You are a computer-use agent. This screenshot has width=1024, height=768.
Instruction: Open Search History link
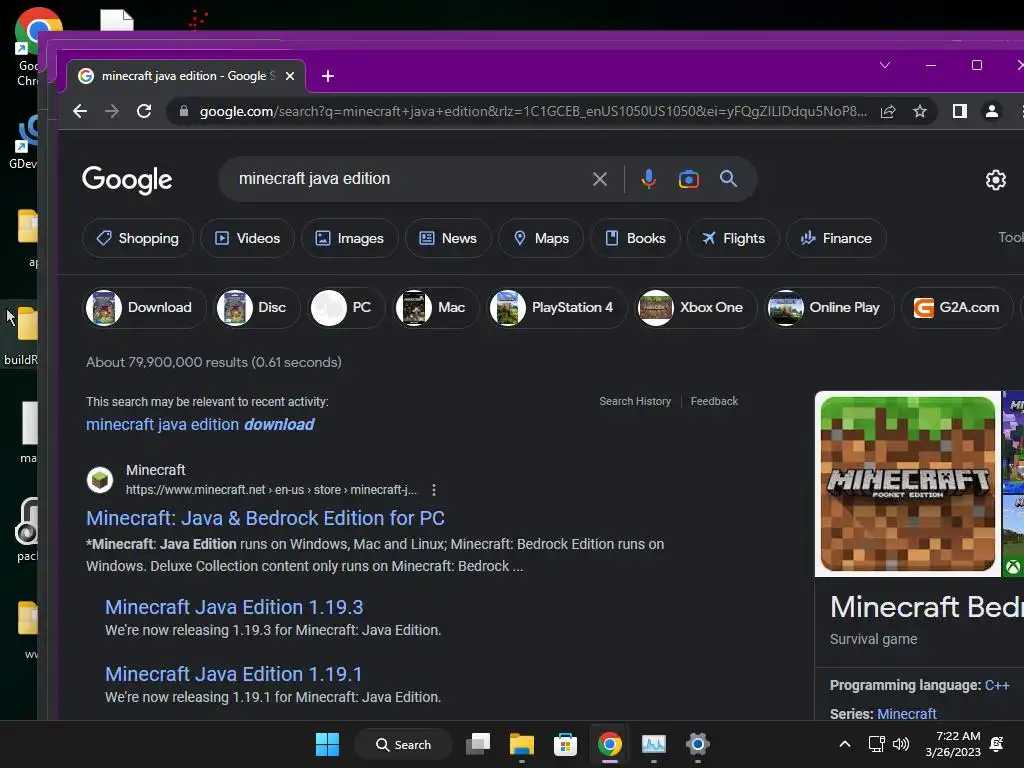(635, 401)
